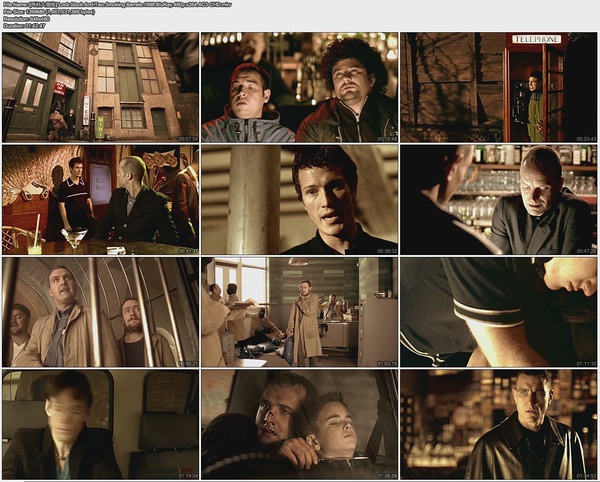Click the timestamp on the telephone booth frame

tap(586, 138)
